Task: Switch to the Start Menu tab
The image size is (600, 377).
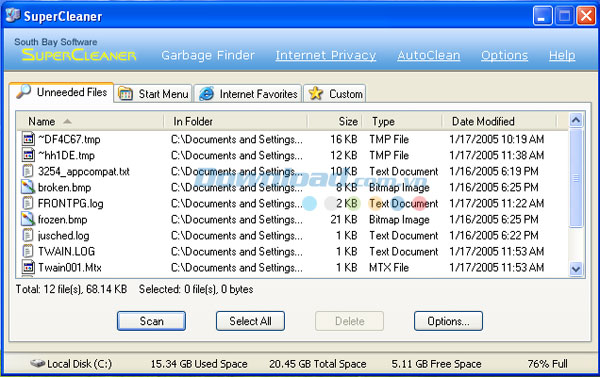Action: coord(153,94)
